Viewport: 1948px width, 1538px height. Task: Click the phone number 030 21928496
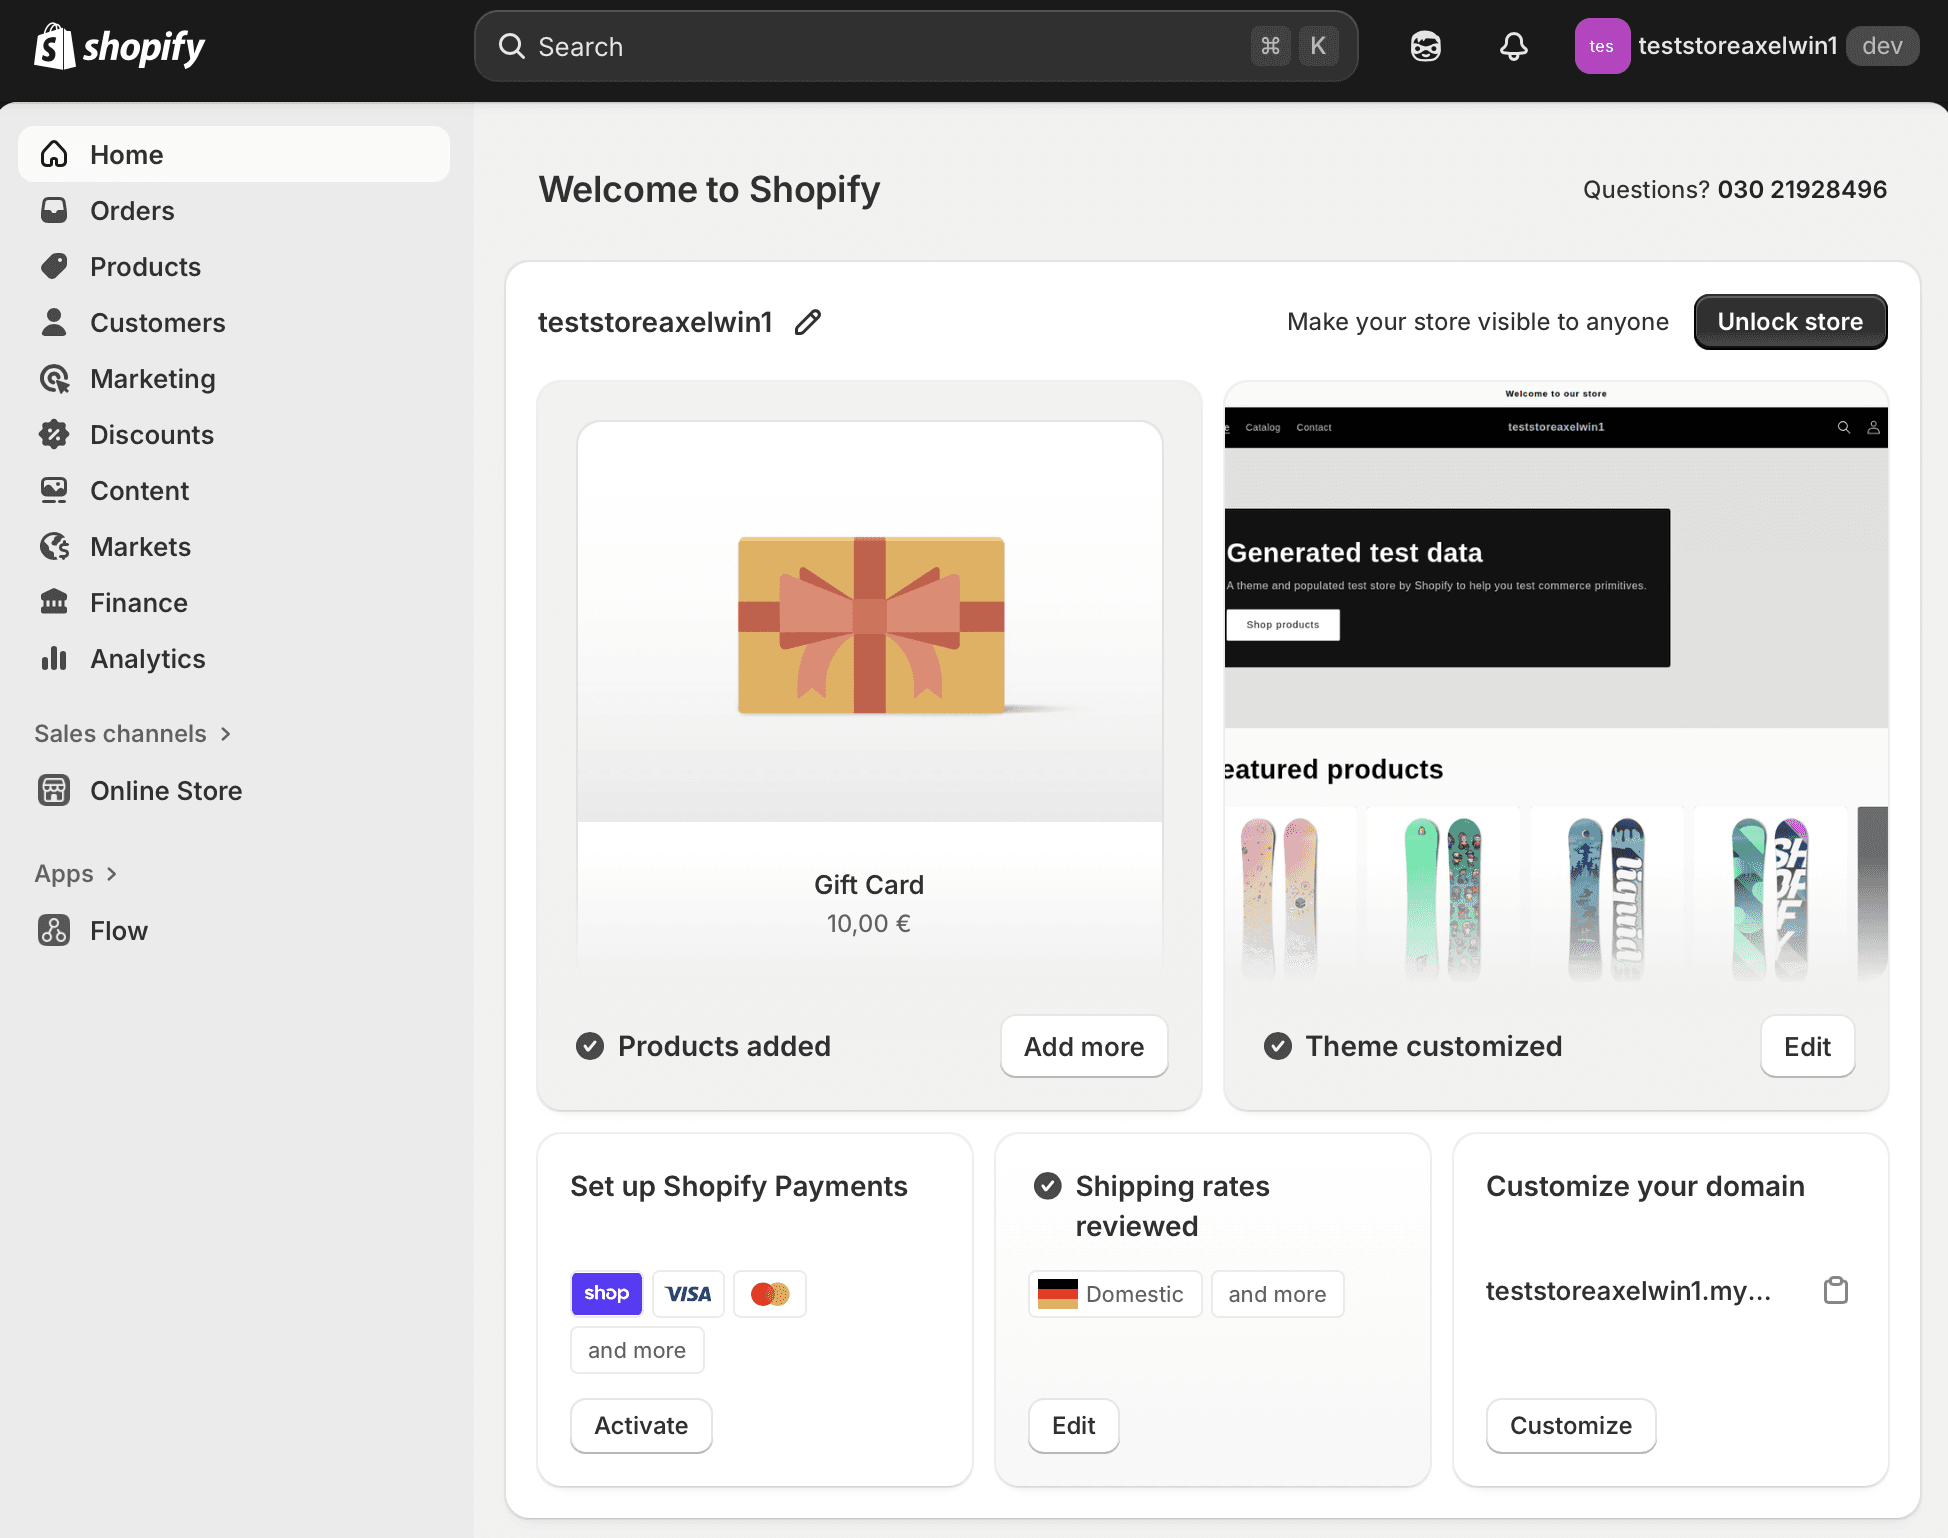pyautogui.click(x=1802, y=189)
